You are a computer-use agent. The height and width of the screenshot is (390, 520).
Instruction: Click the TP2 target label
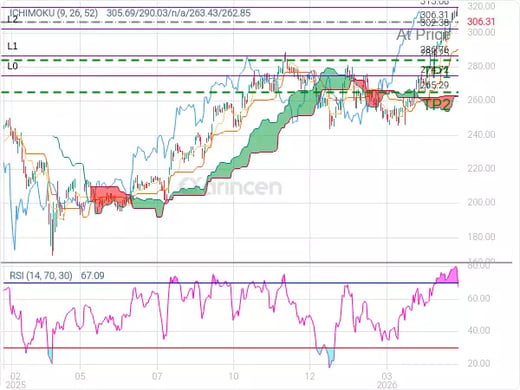pyautogui.click(x=437, y=104)
